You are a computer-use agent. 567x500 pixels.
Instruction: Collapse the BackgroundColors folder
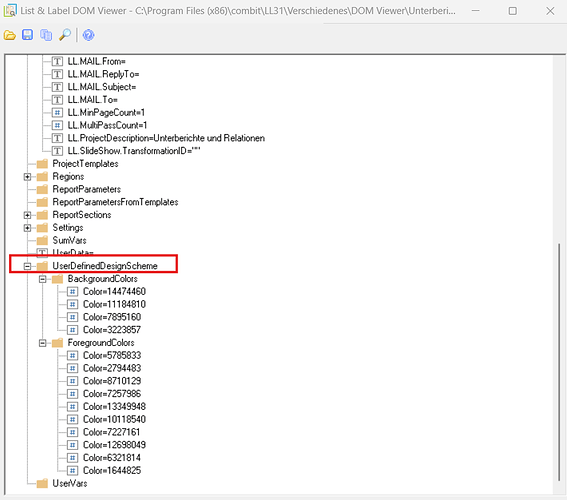coord(42,279)
